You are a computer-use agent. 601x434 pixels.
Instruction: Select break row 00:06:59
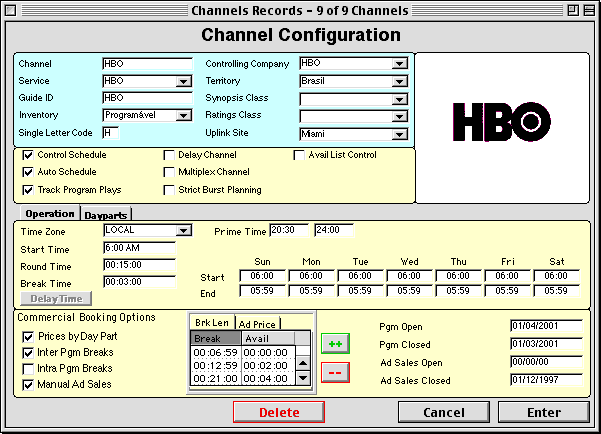(215, 352)
